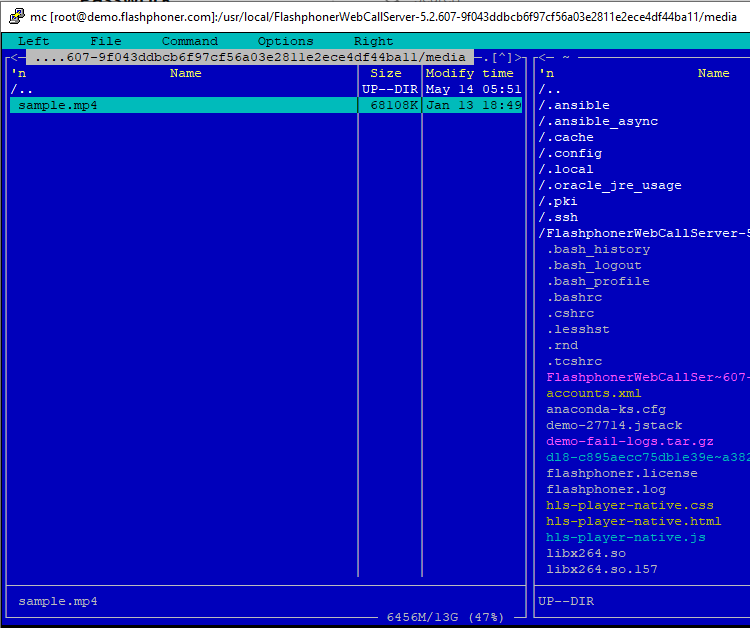Open the Right panel menu
The image size is (750, 628).
[x=374, y=41]
